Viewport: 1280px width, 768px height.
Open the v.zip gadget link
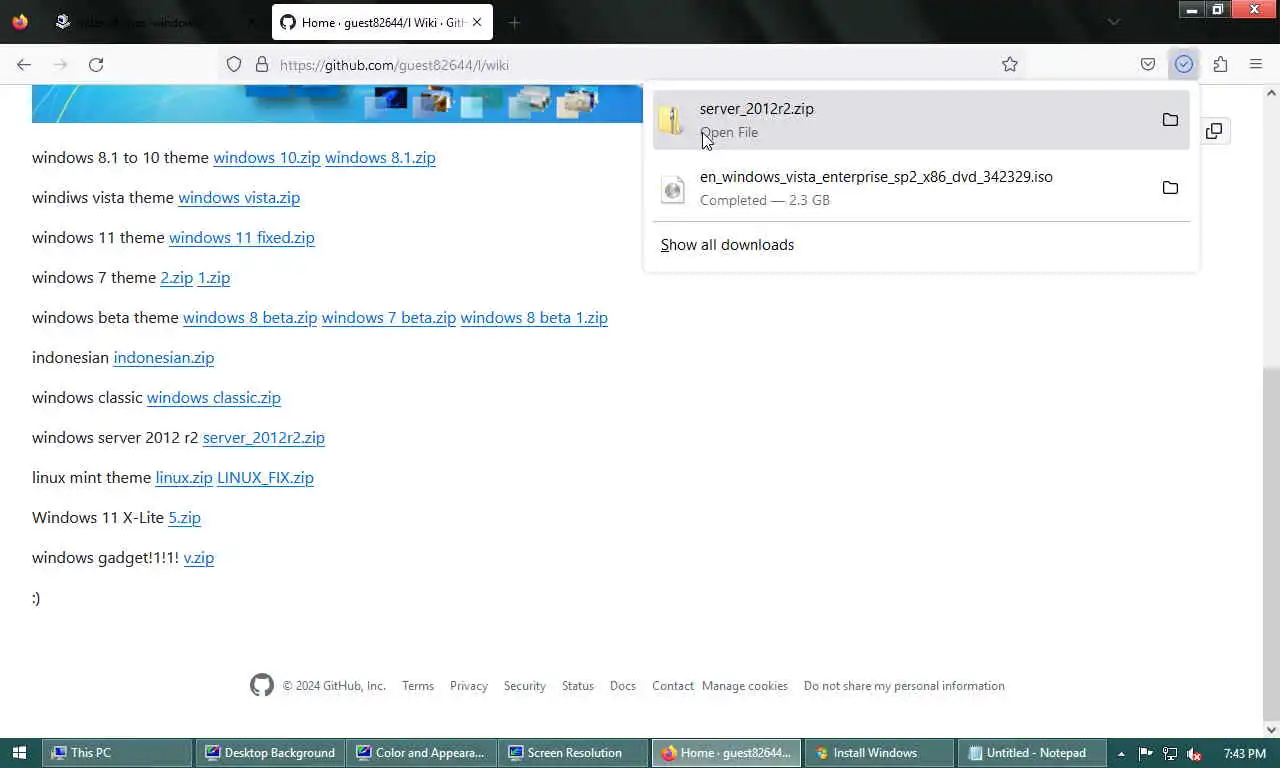pyautogui.click(x=199, y=557)
